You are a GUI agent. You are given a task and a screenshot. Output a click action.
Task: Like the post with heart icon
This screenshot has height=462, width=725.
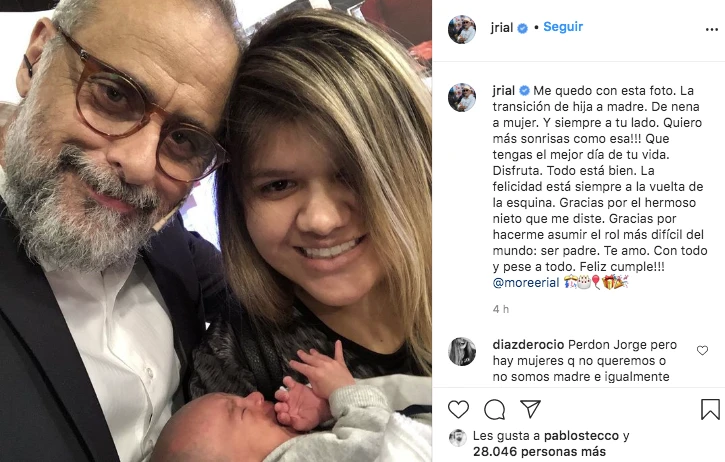click(x=458, y=409)
